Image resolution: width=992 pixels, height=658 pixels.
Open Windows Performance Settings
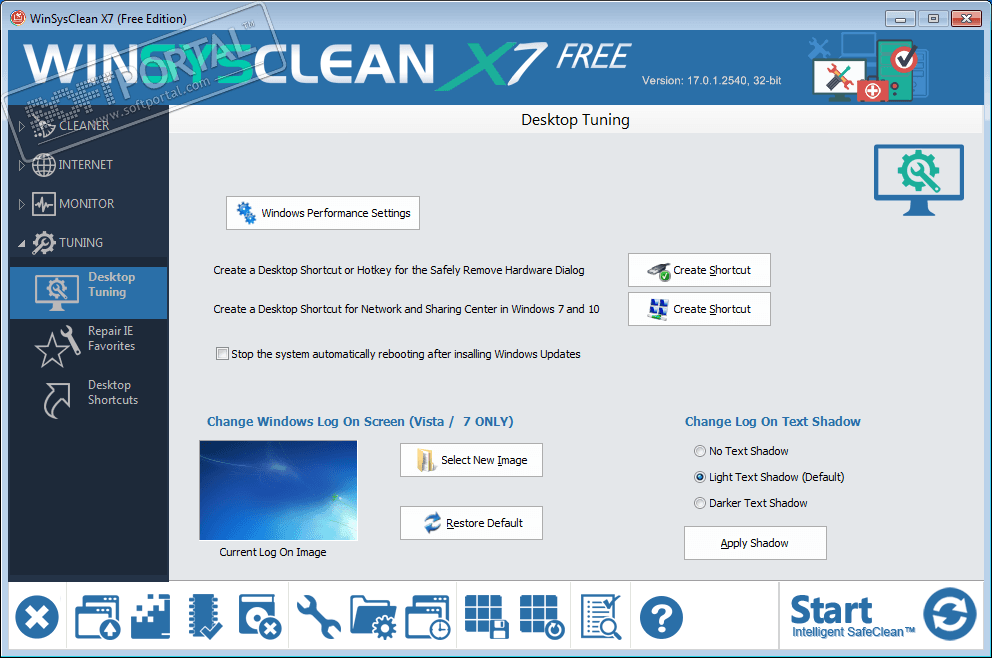[x=323, y=213]
